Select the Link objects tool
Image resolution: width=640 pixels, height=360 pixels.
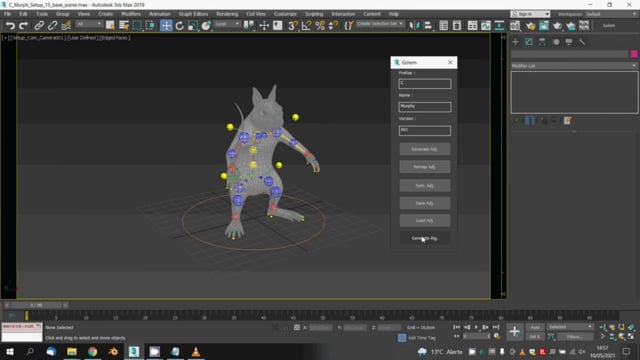(x=39, y=26)
